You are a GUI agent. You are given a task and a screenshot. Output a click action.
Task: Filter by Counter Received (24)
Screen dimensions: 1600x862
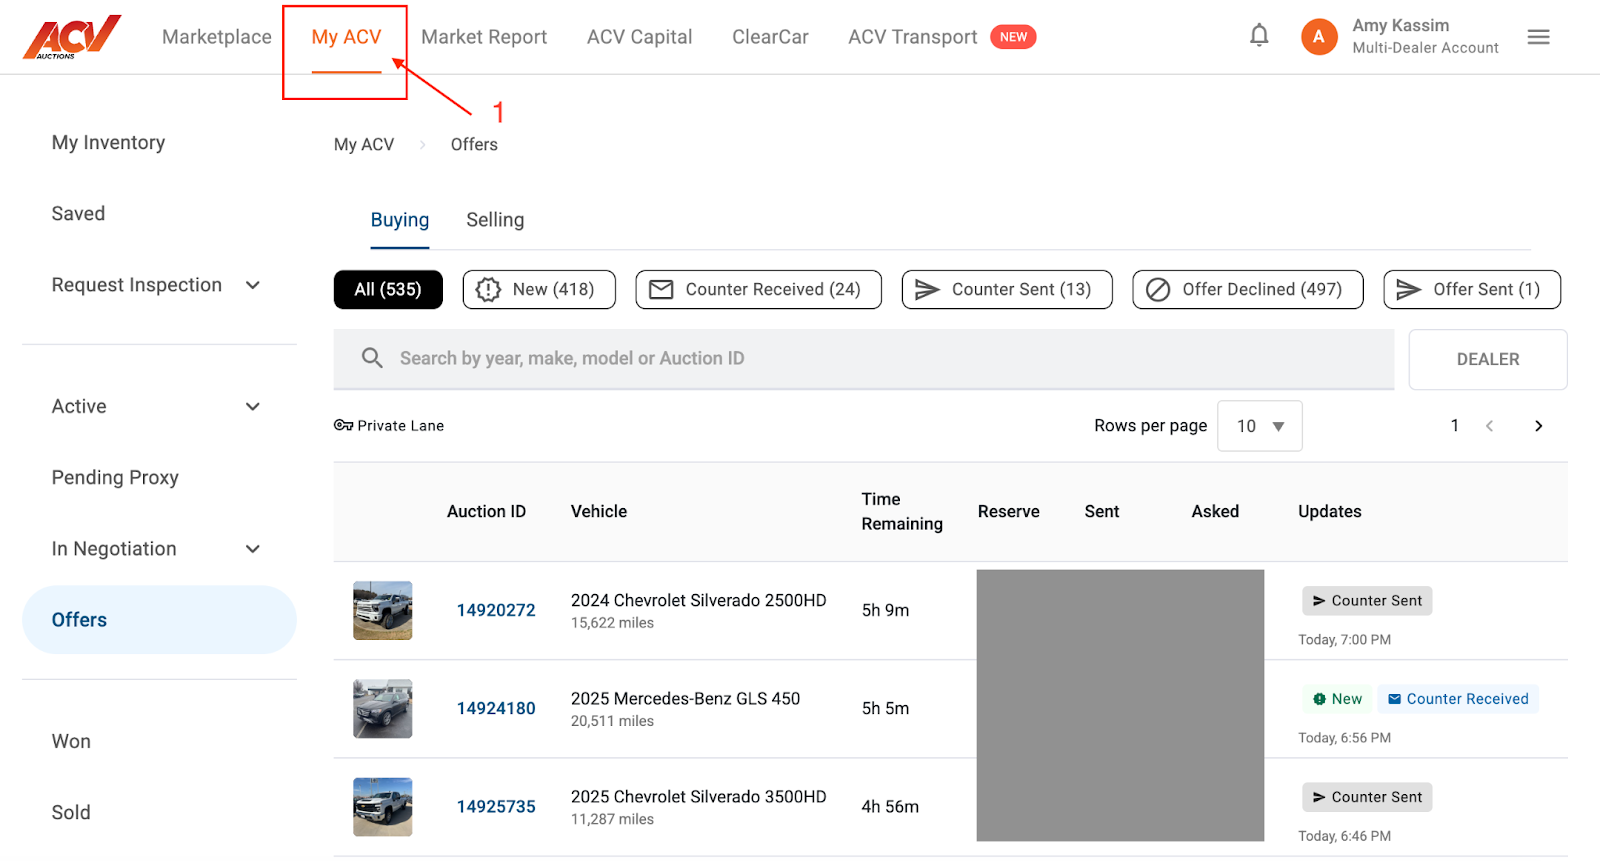pos(759,289)
